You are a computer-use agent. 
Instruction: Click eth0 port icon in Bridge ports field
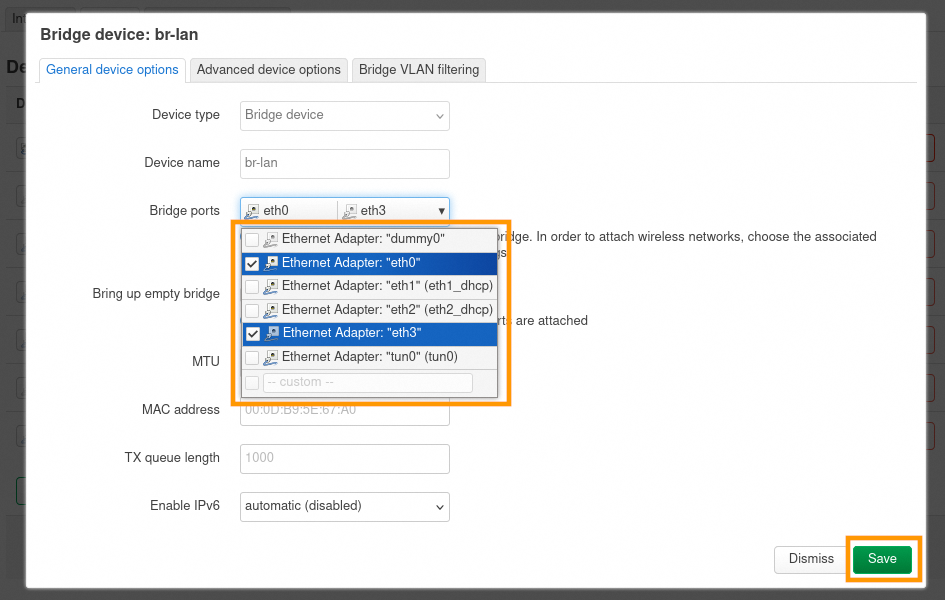[252, 211]
